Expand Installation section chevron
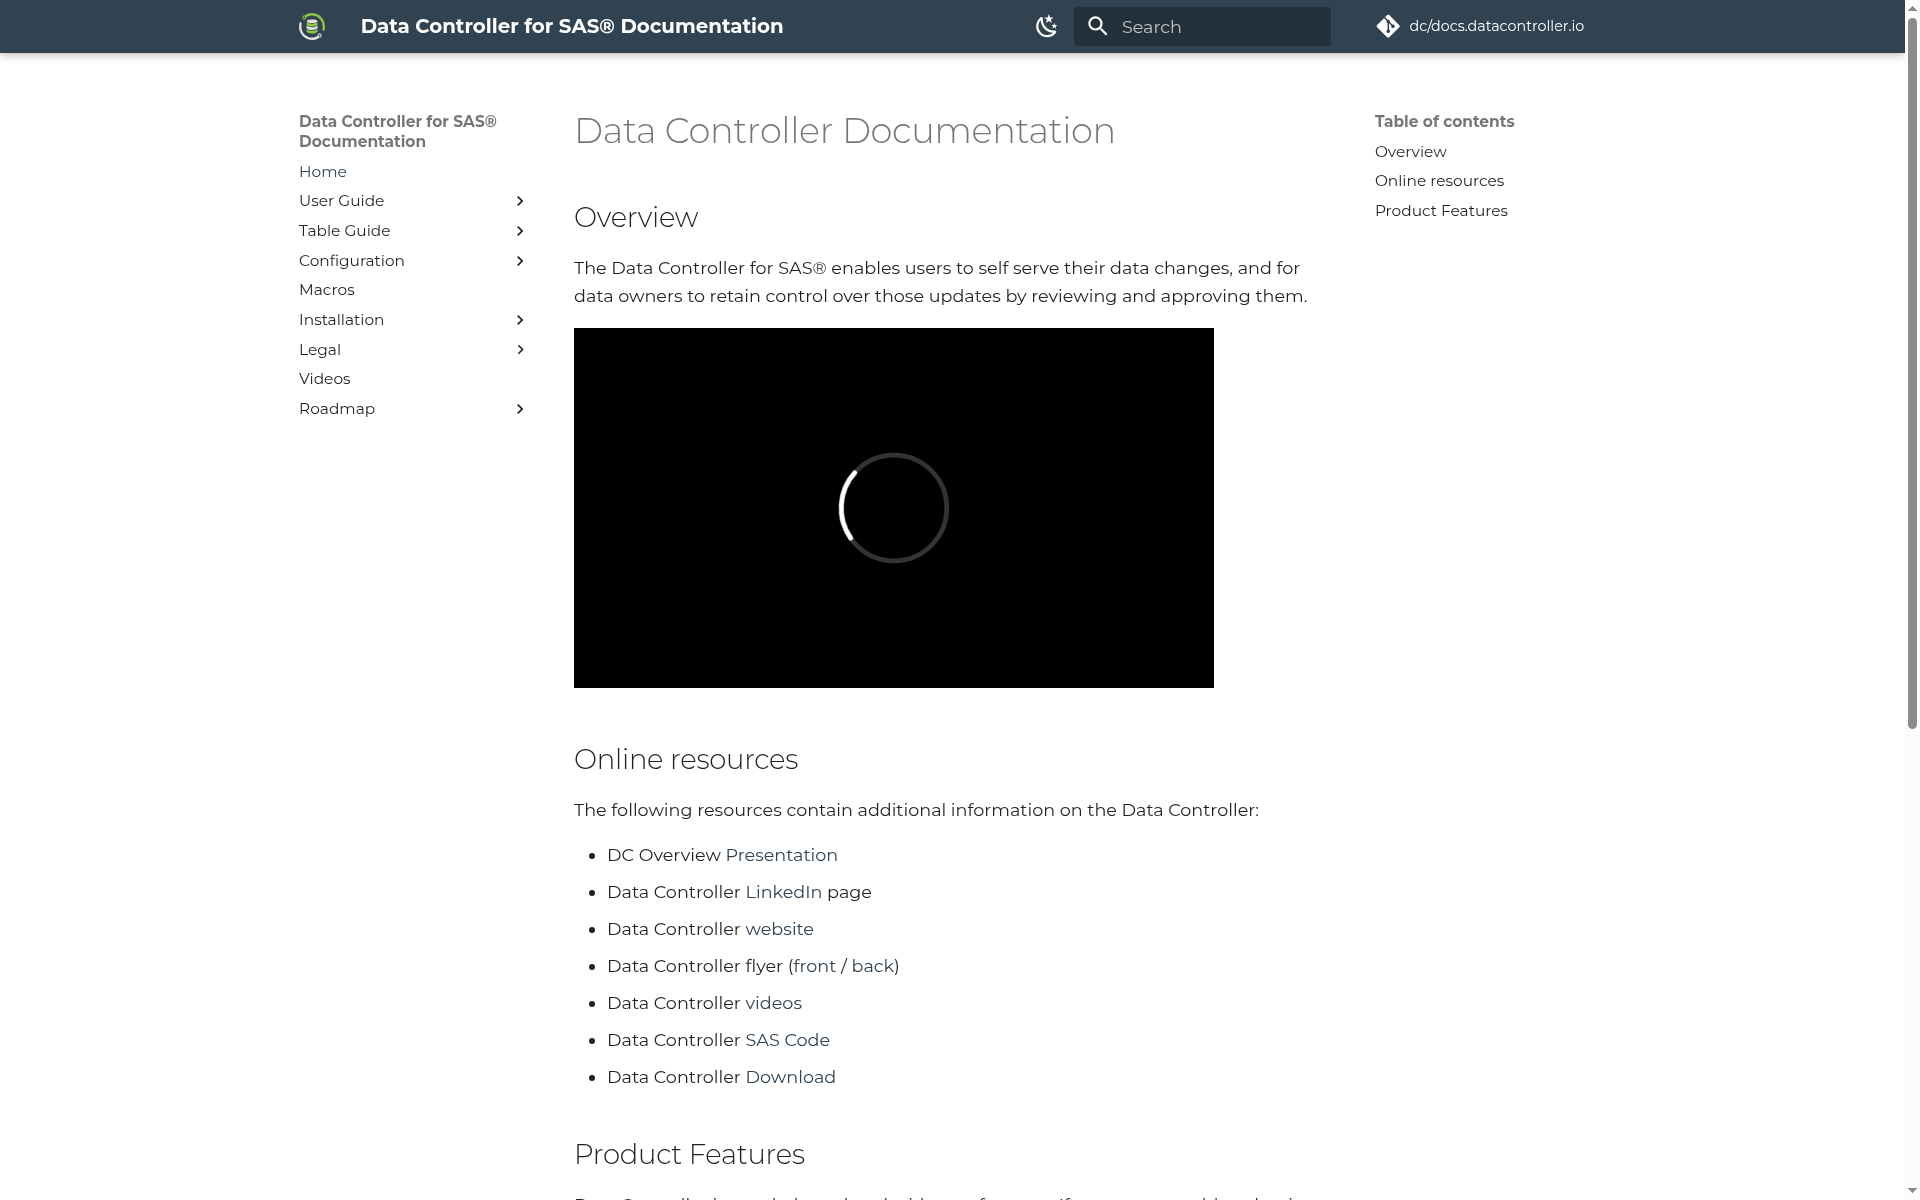The width and height of the screenshot is (1920, 1200). point(520,320)
